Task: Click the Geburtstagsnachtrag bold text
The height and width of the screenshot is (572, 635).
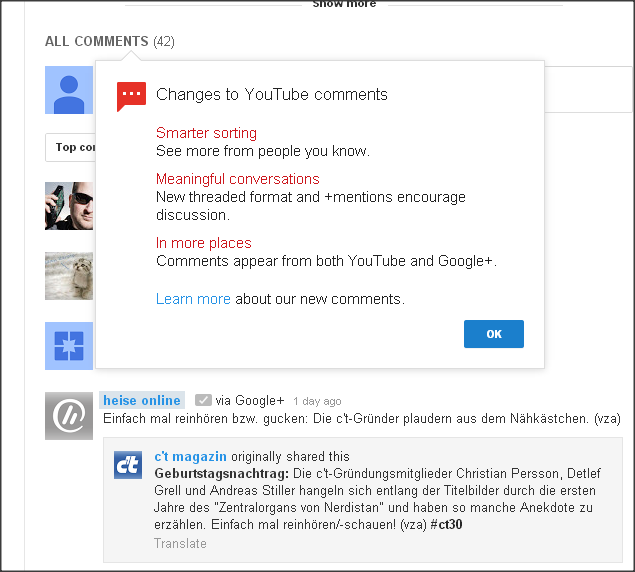Action: [222, 474]
